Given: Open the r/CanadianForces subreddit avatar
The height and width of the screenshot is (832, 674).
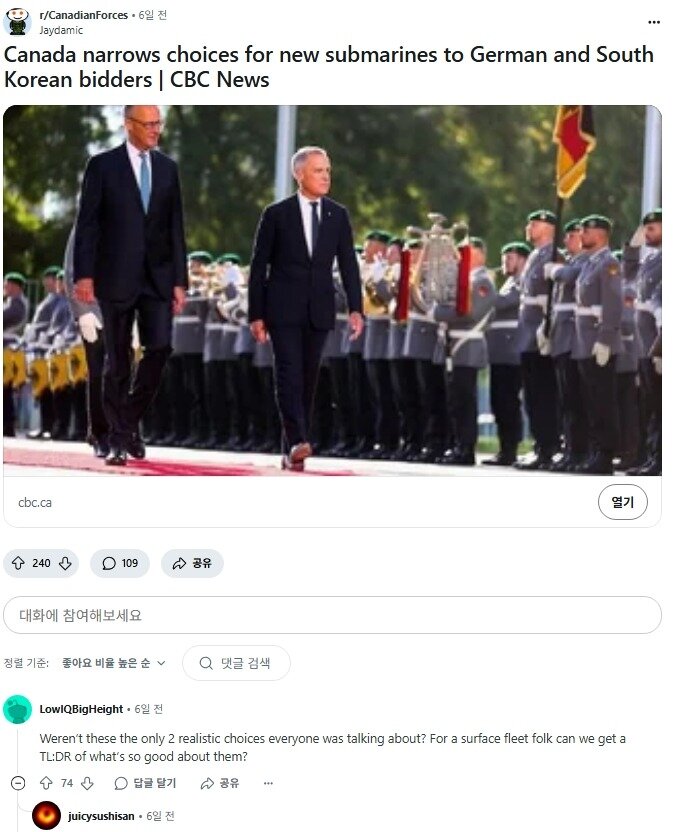Looking at the screenshot, I should coord(18,22).
